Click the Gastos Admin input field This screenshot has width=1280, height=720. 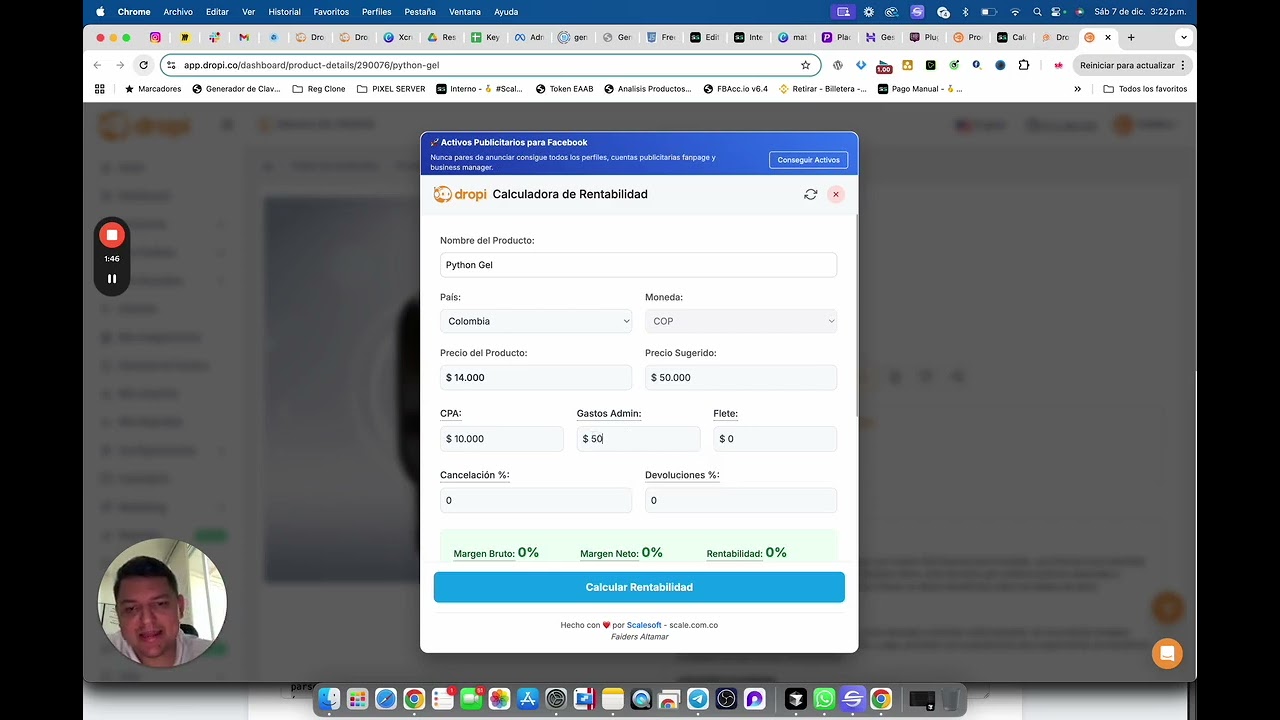638,438
